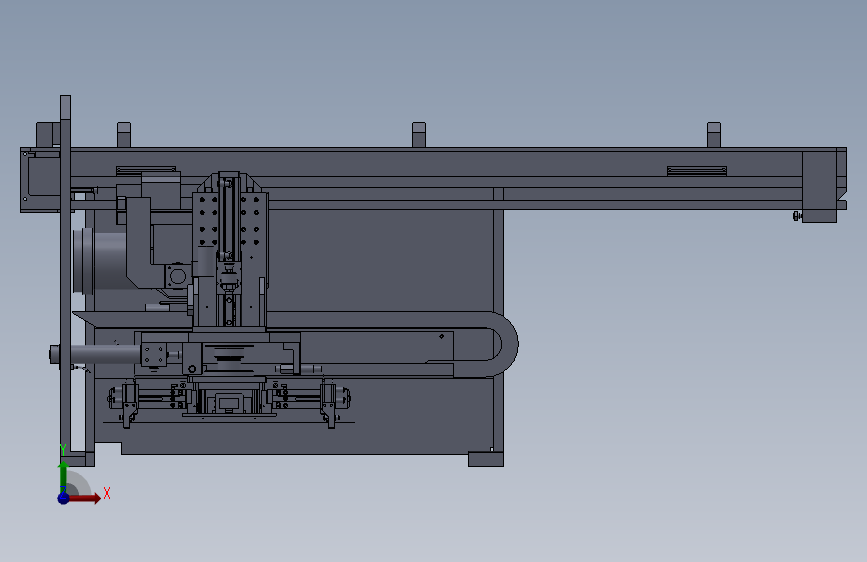Select the end block at right end of beam
The height and width of the screenshot is (562, 867).
(x=819, y=186)
